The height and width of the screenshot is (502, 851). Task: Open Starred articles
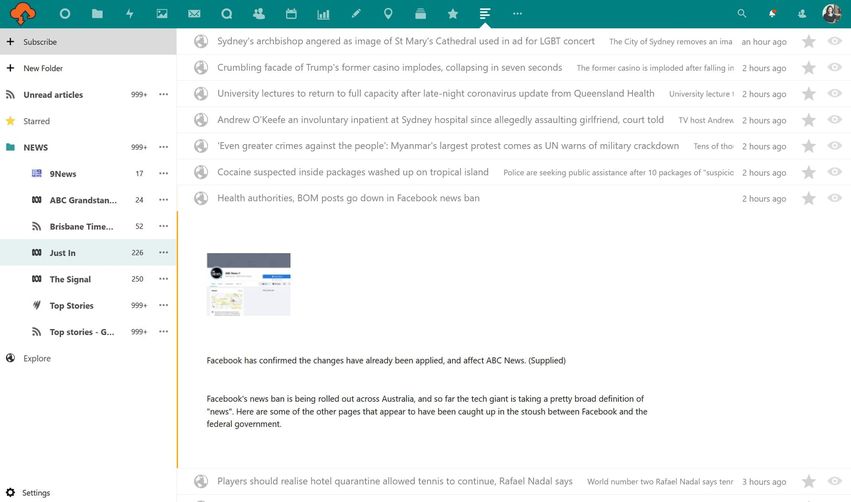36,121
